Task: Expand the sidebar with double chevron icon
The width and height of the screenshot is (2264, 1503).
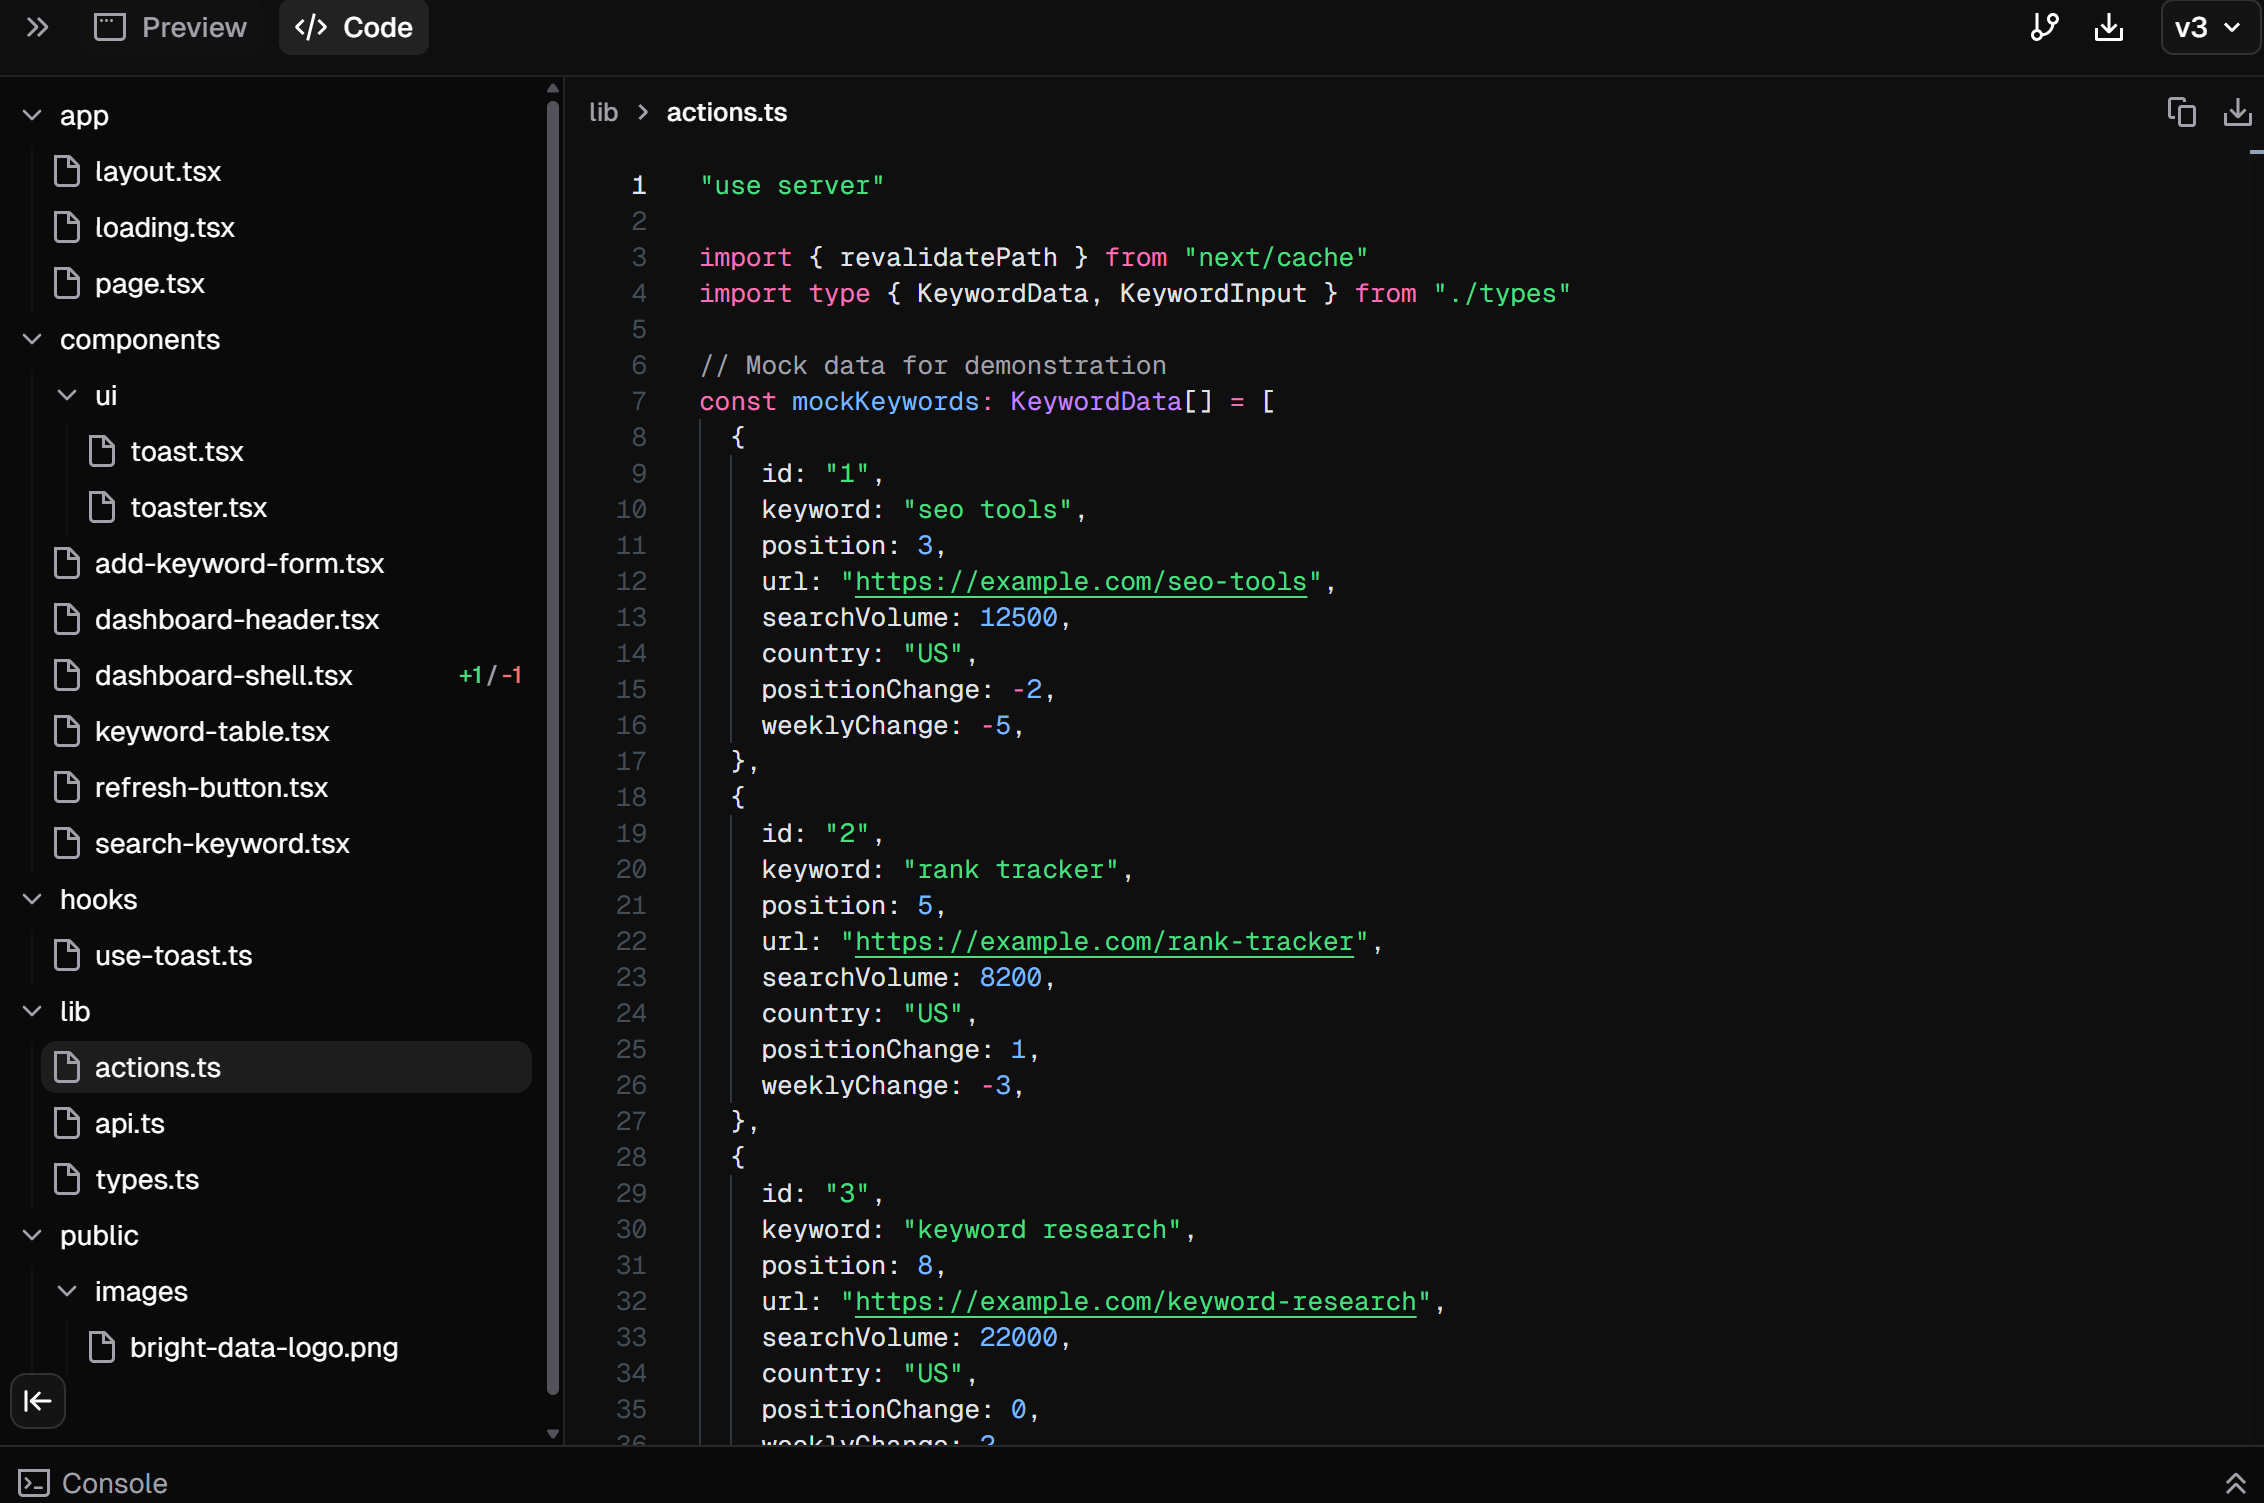Action: (37, 27)
